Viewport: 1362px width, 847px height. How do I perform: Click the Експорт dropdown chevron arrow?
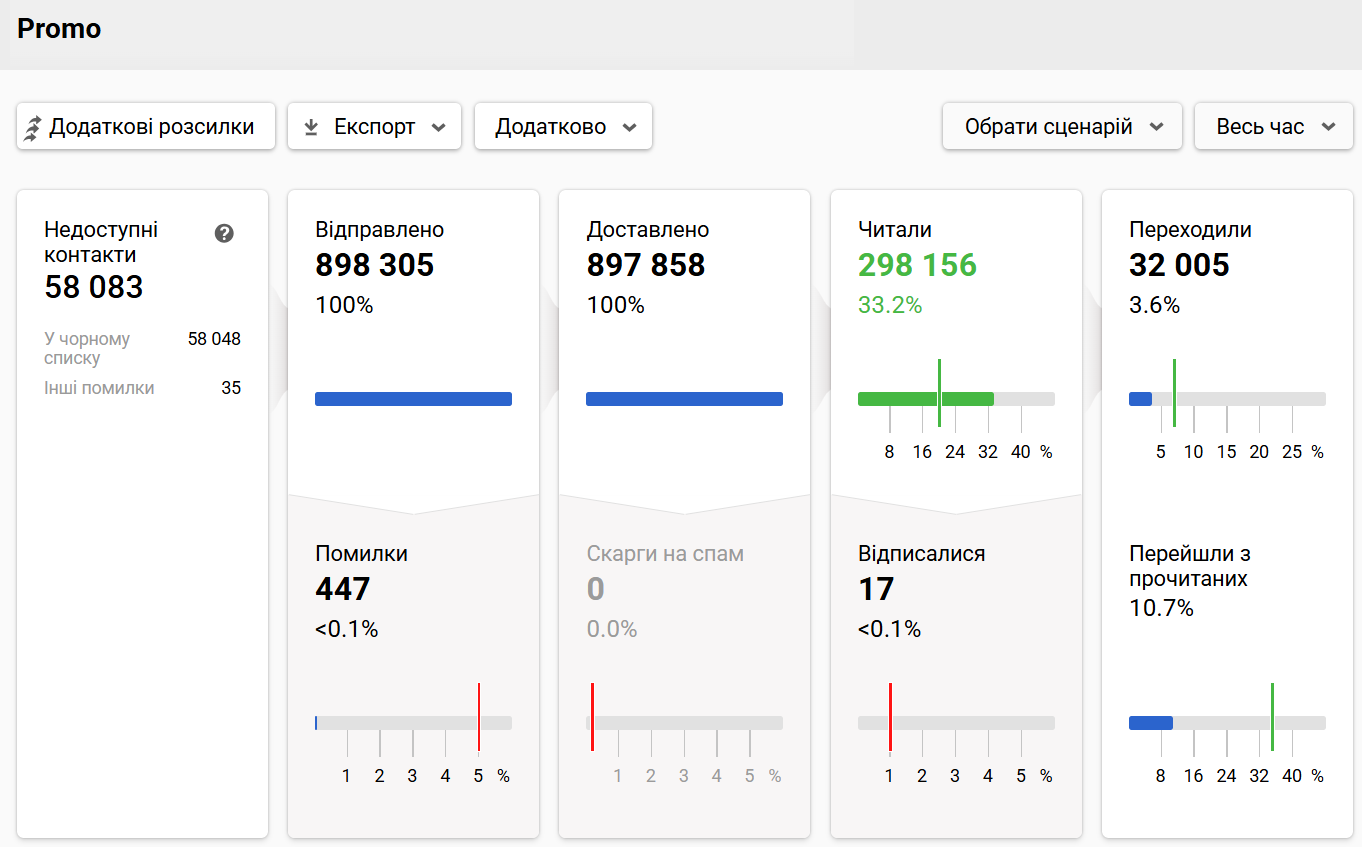pos(438,127)
